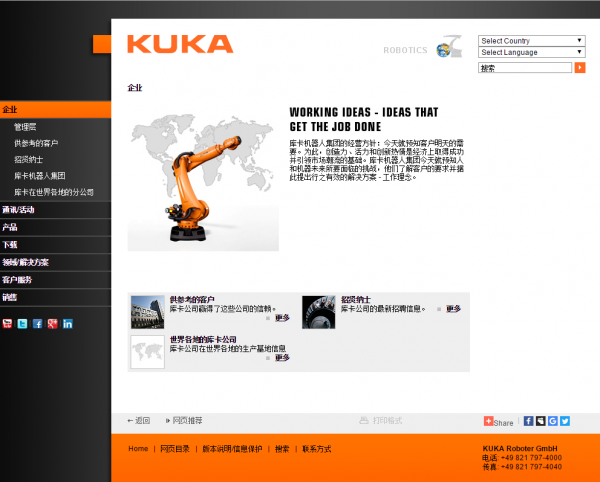Image resolution: width=600 pixels, height=482 pixels.
Task: Click the 网页目录 footer link
Action: coord(175,449)
